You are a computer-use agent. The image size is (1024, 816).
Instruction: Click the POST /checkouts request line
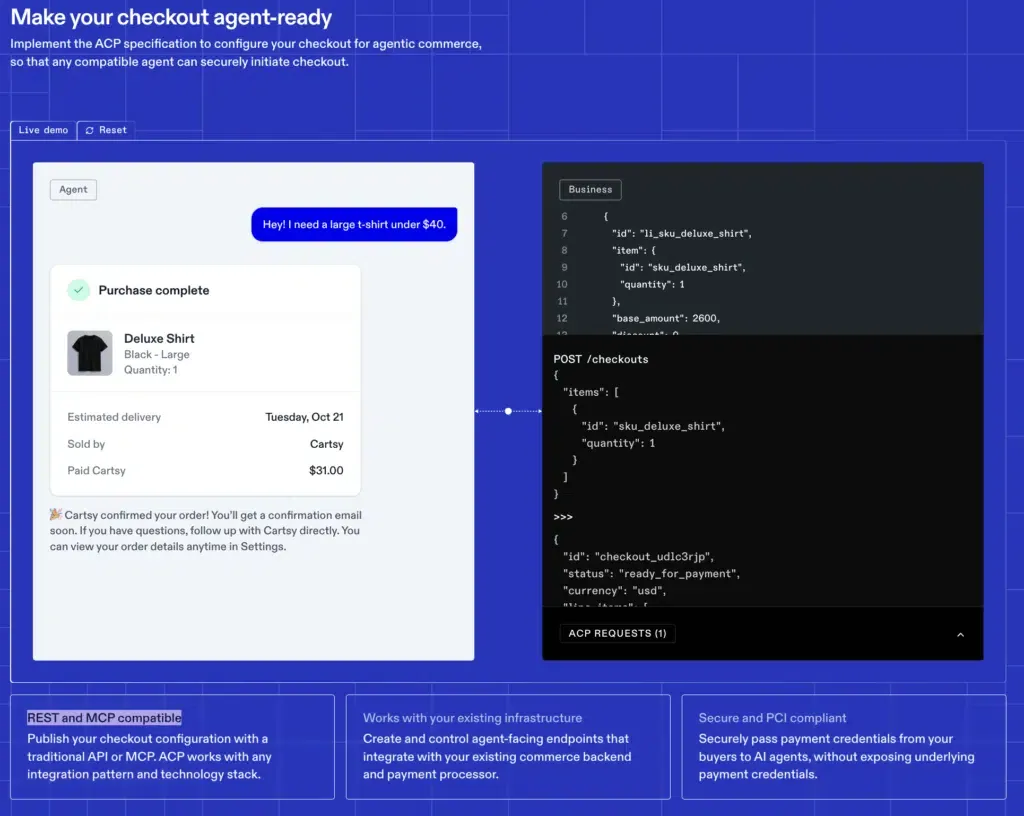click(601, 359)
